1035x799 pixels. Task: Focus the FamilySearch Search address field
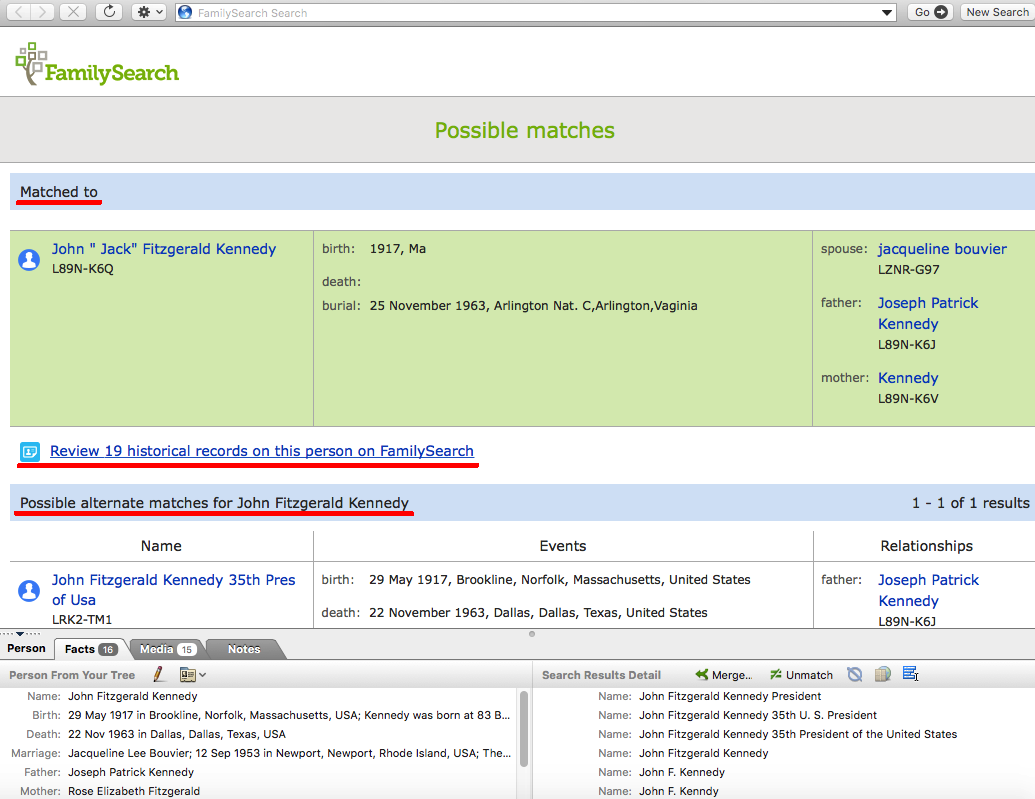(535, 13)
